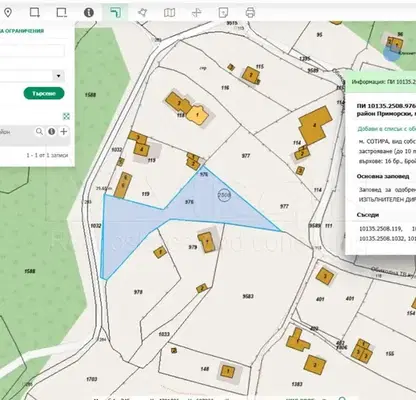This screenshot has height=400, width=416.
Task: Select the polygon drawing tool
Action: 142,13
